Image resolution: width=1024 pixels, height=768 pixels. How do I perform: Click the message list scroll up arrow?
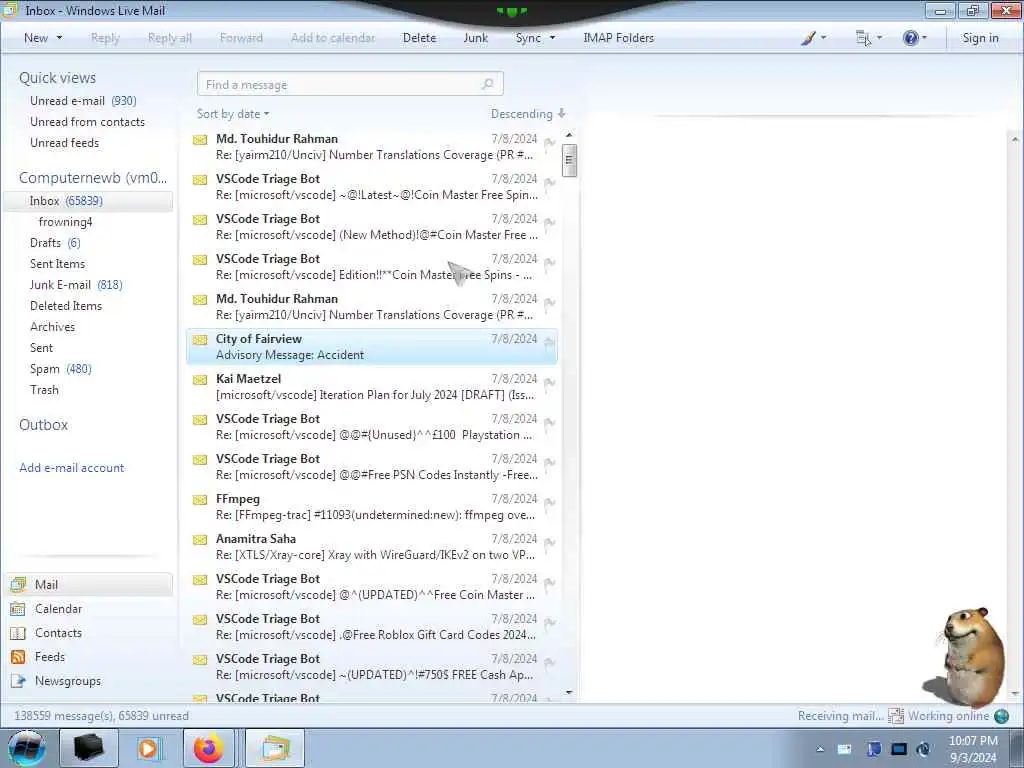pyautogui.click(x=569, y=135)
